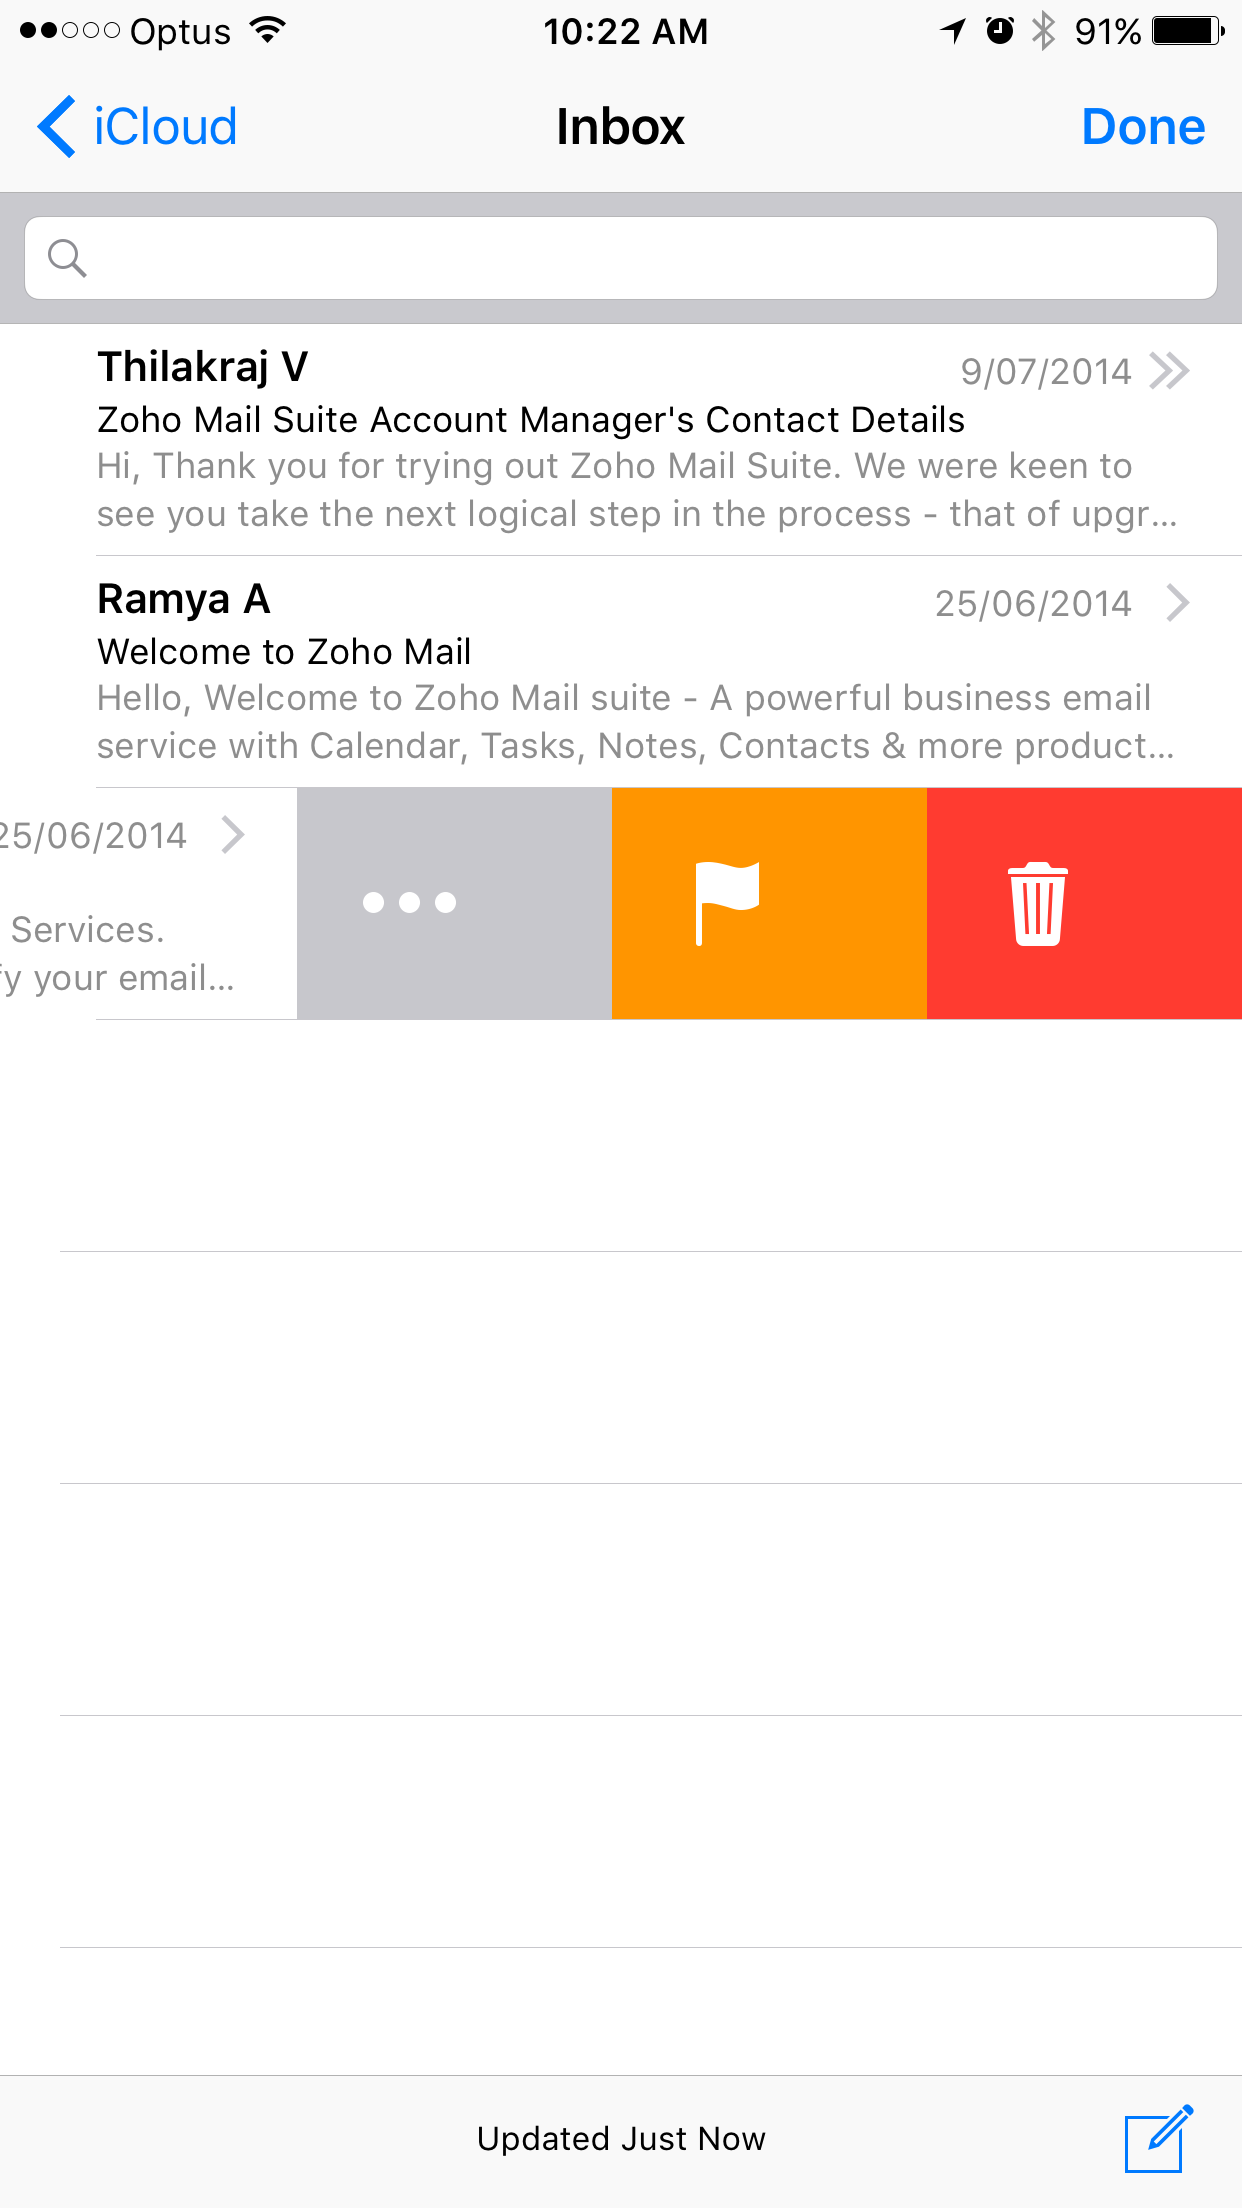Tap the red trash delete button

point(1084,903)
